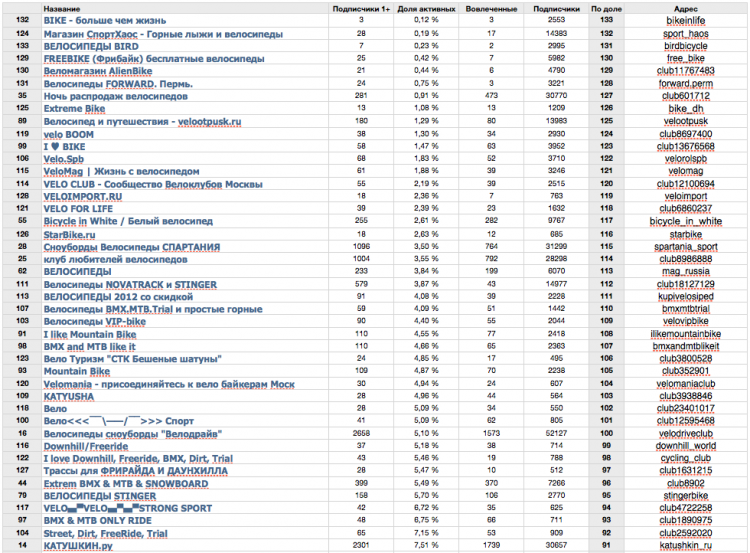Open Вело Туризм СТК Бешеные шатуны link
This screenshot has width=750, height=553.
[132, 359]
